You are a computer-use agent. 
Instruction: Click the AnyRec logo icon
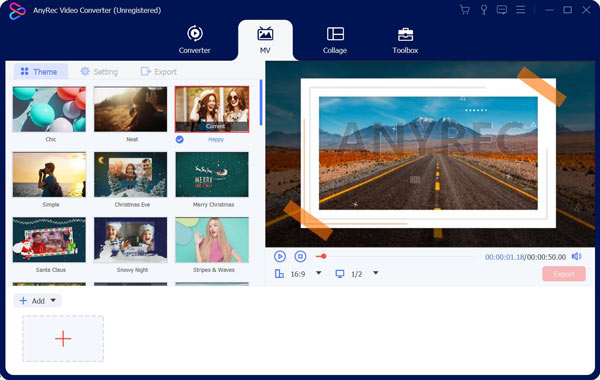coord(17,11)
